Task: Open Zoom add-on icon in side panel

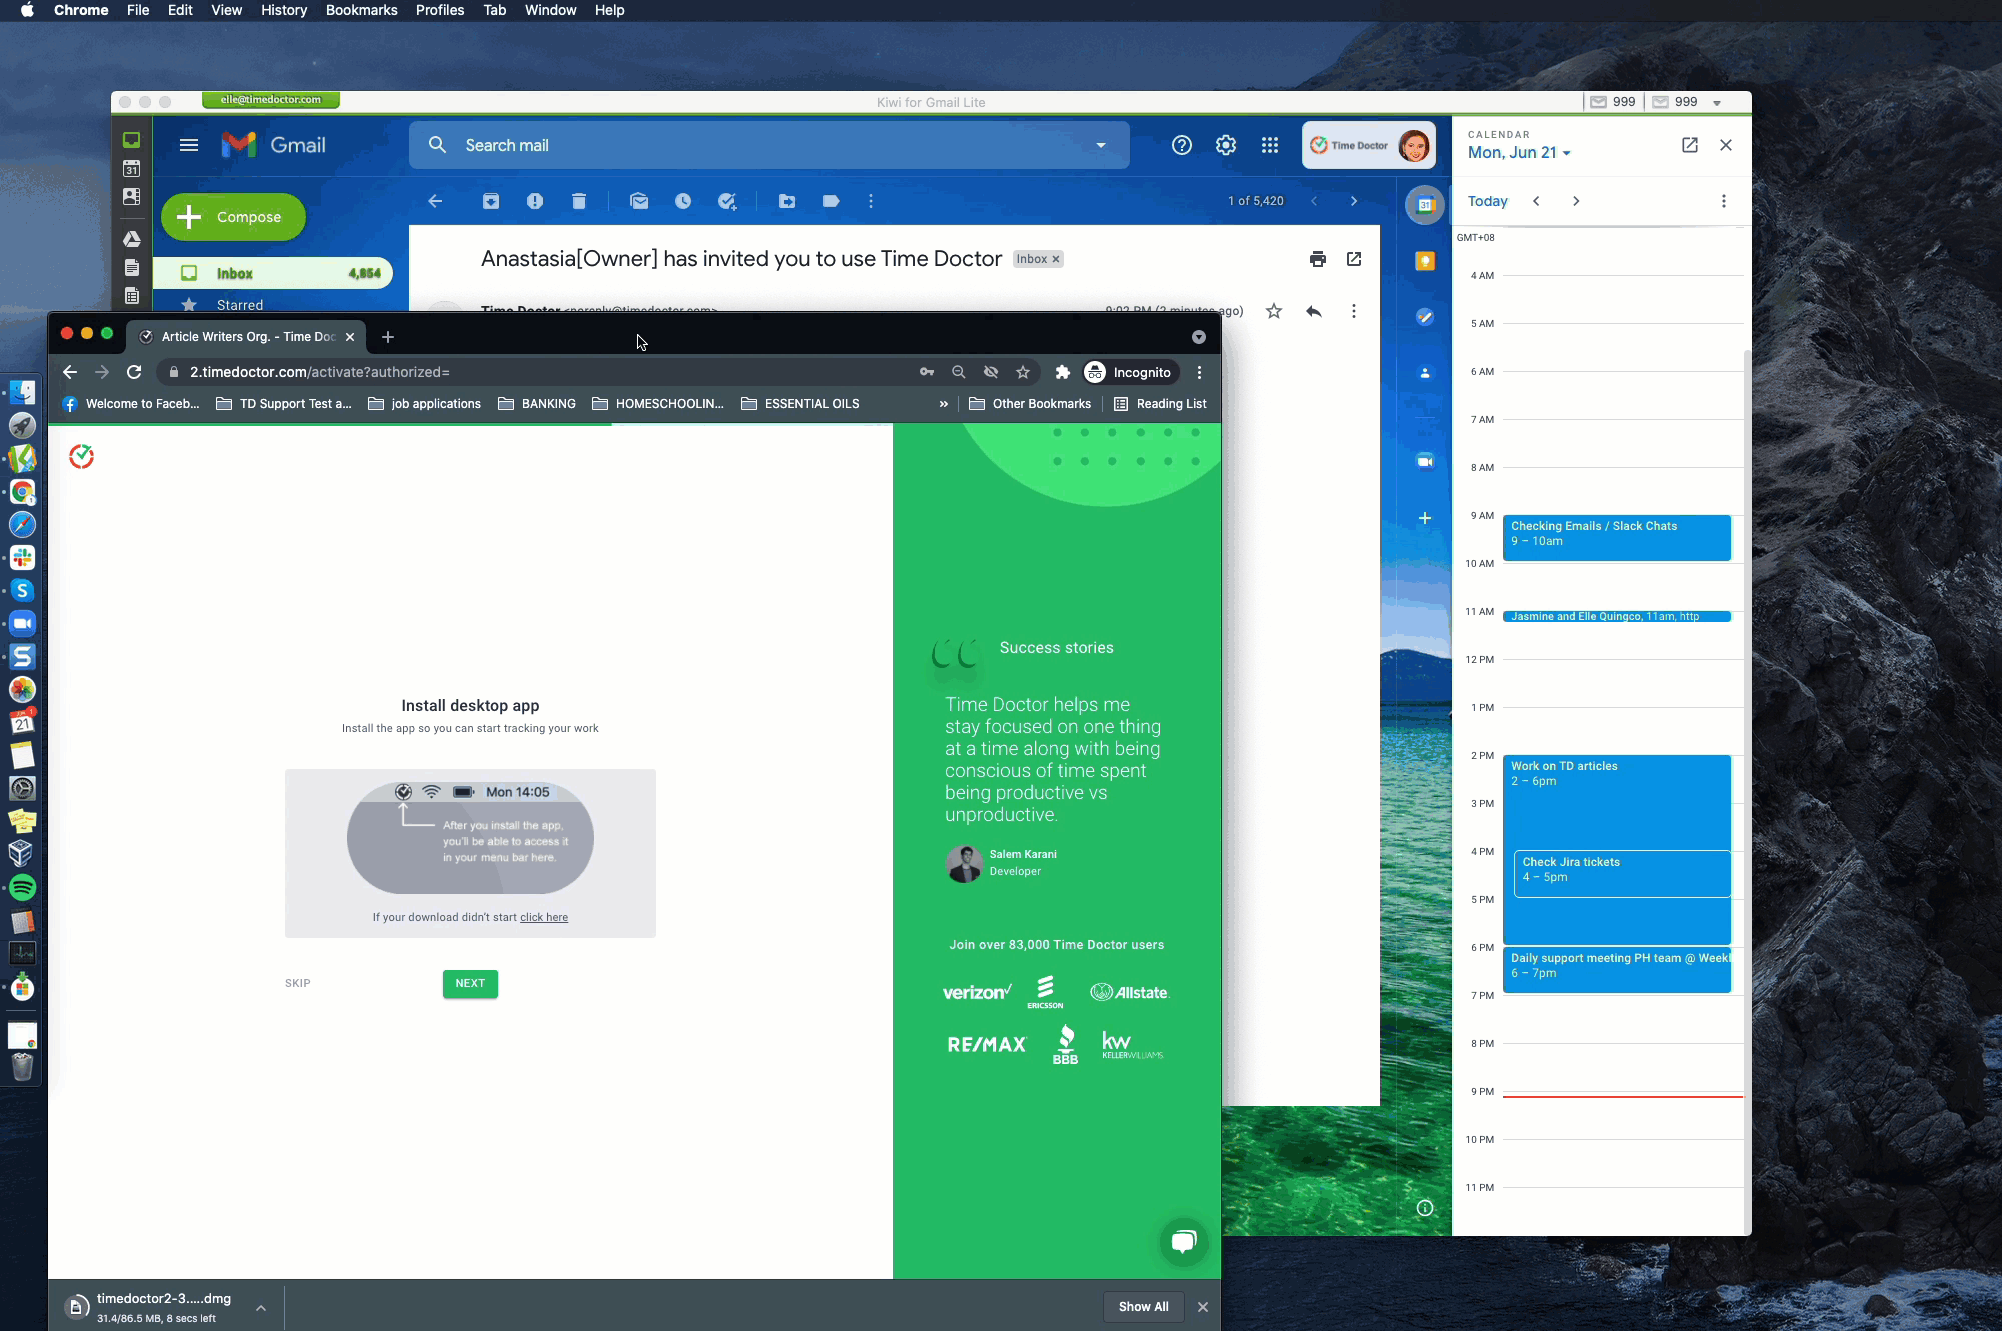Action: (x=1425, y=461)
